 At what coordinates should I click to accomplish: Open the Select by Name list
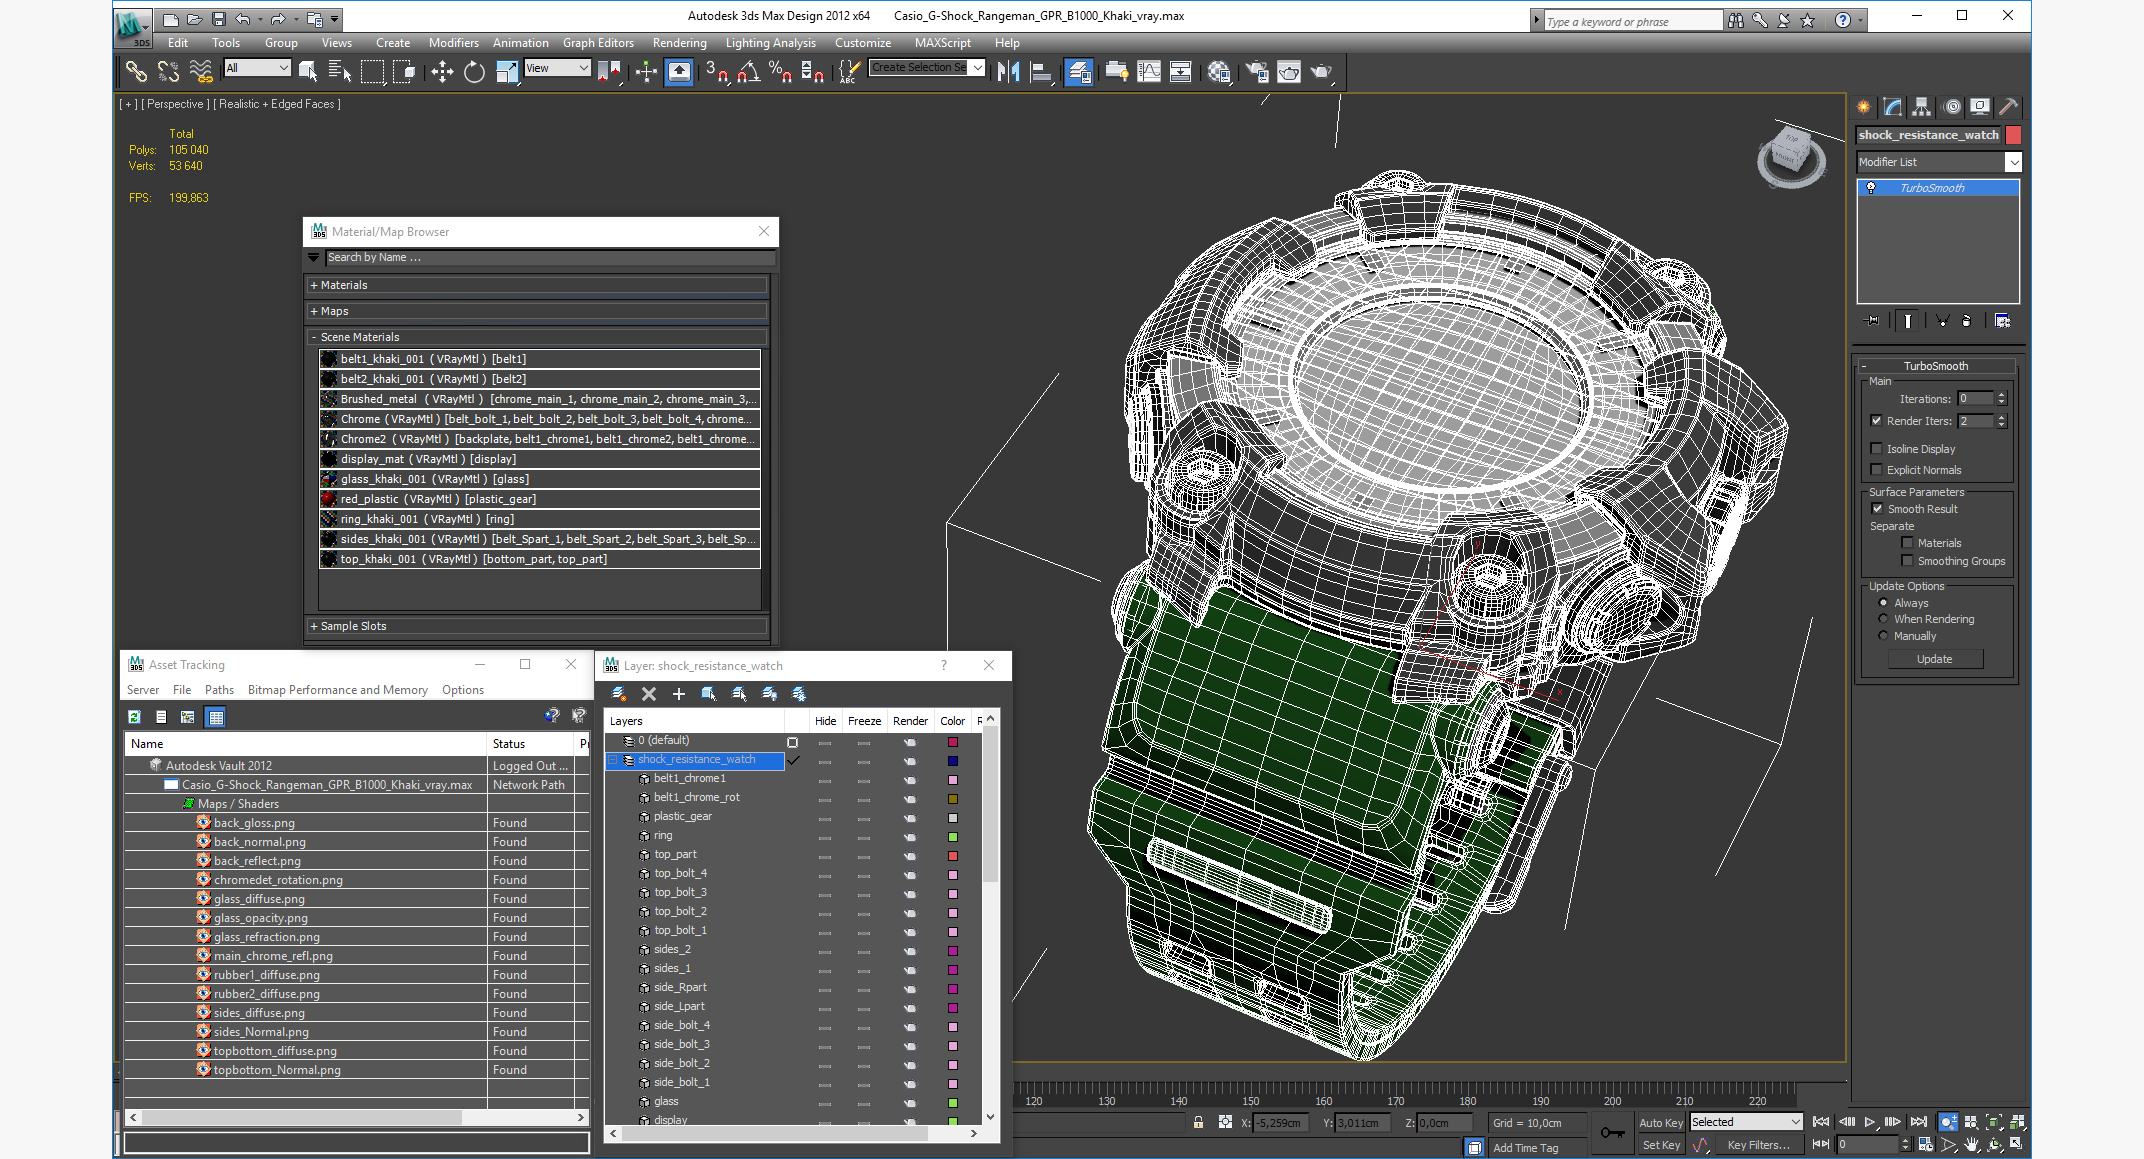[339, 71]
